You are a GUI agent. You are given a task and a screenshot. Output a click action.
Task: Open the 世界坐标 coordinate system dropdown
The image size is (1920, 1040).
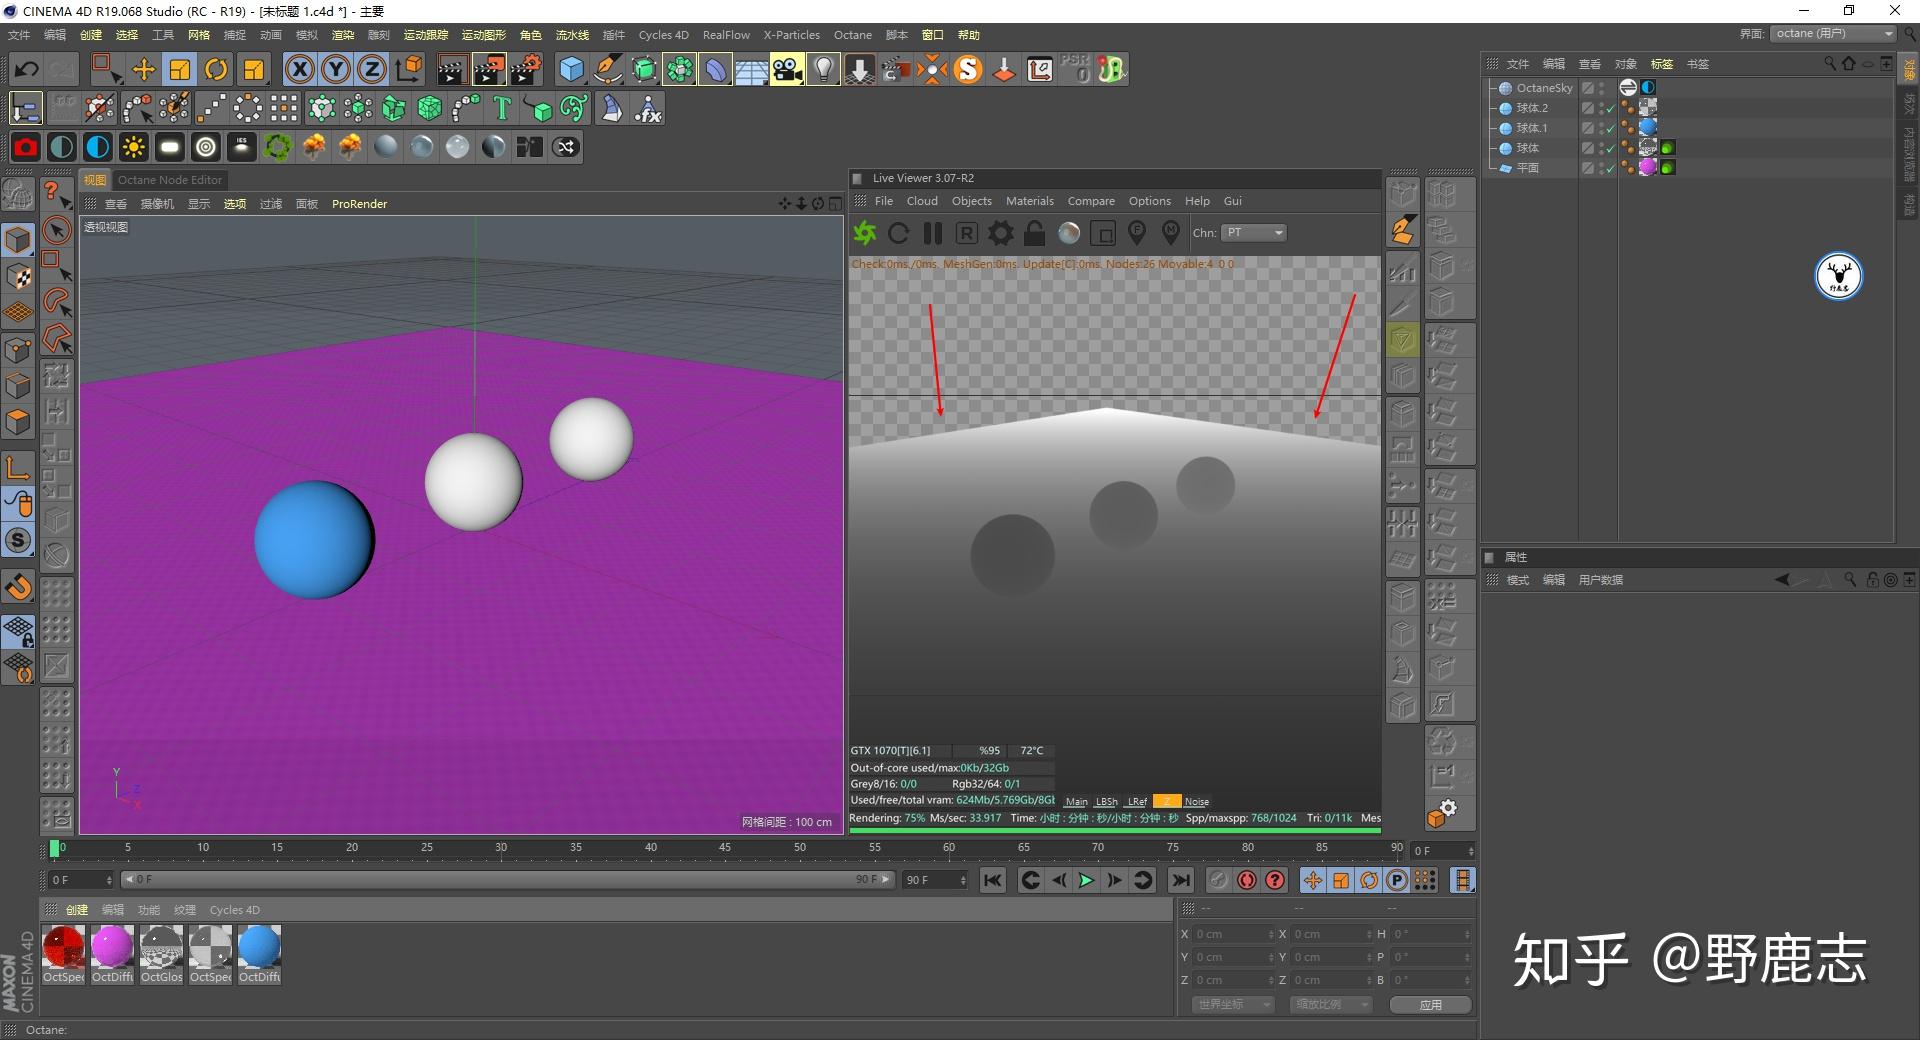point(1234,1004)
